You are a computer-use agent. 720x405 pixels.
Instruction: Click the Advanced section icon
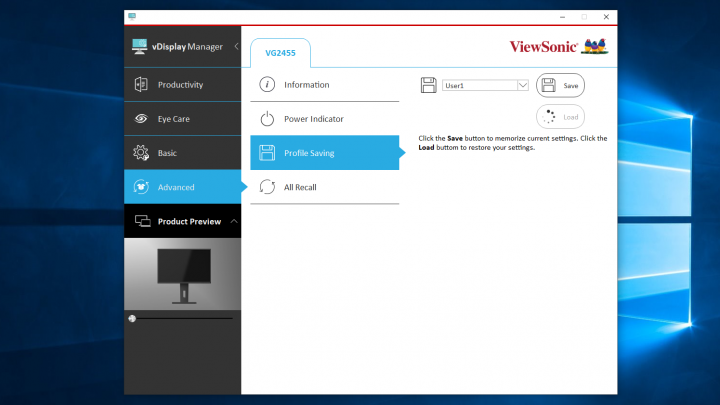(141, 187)
